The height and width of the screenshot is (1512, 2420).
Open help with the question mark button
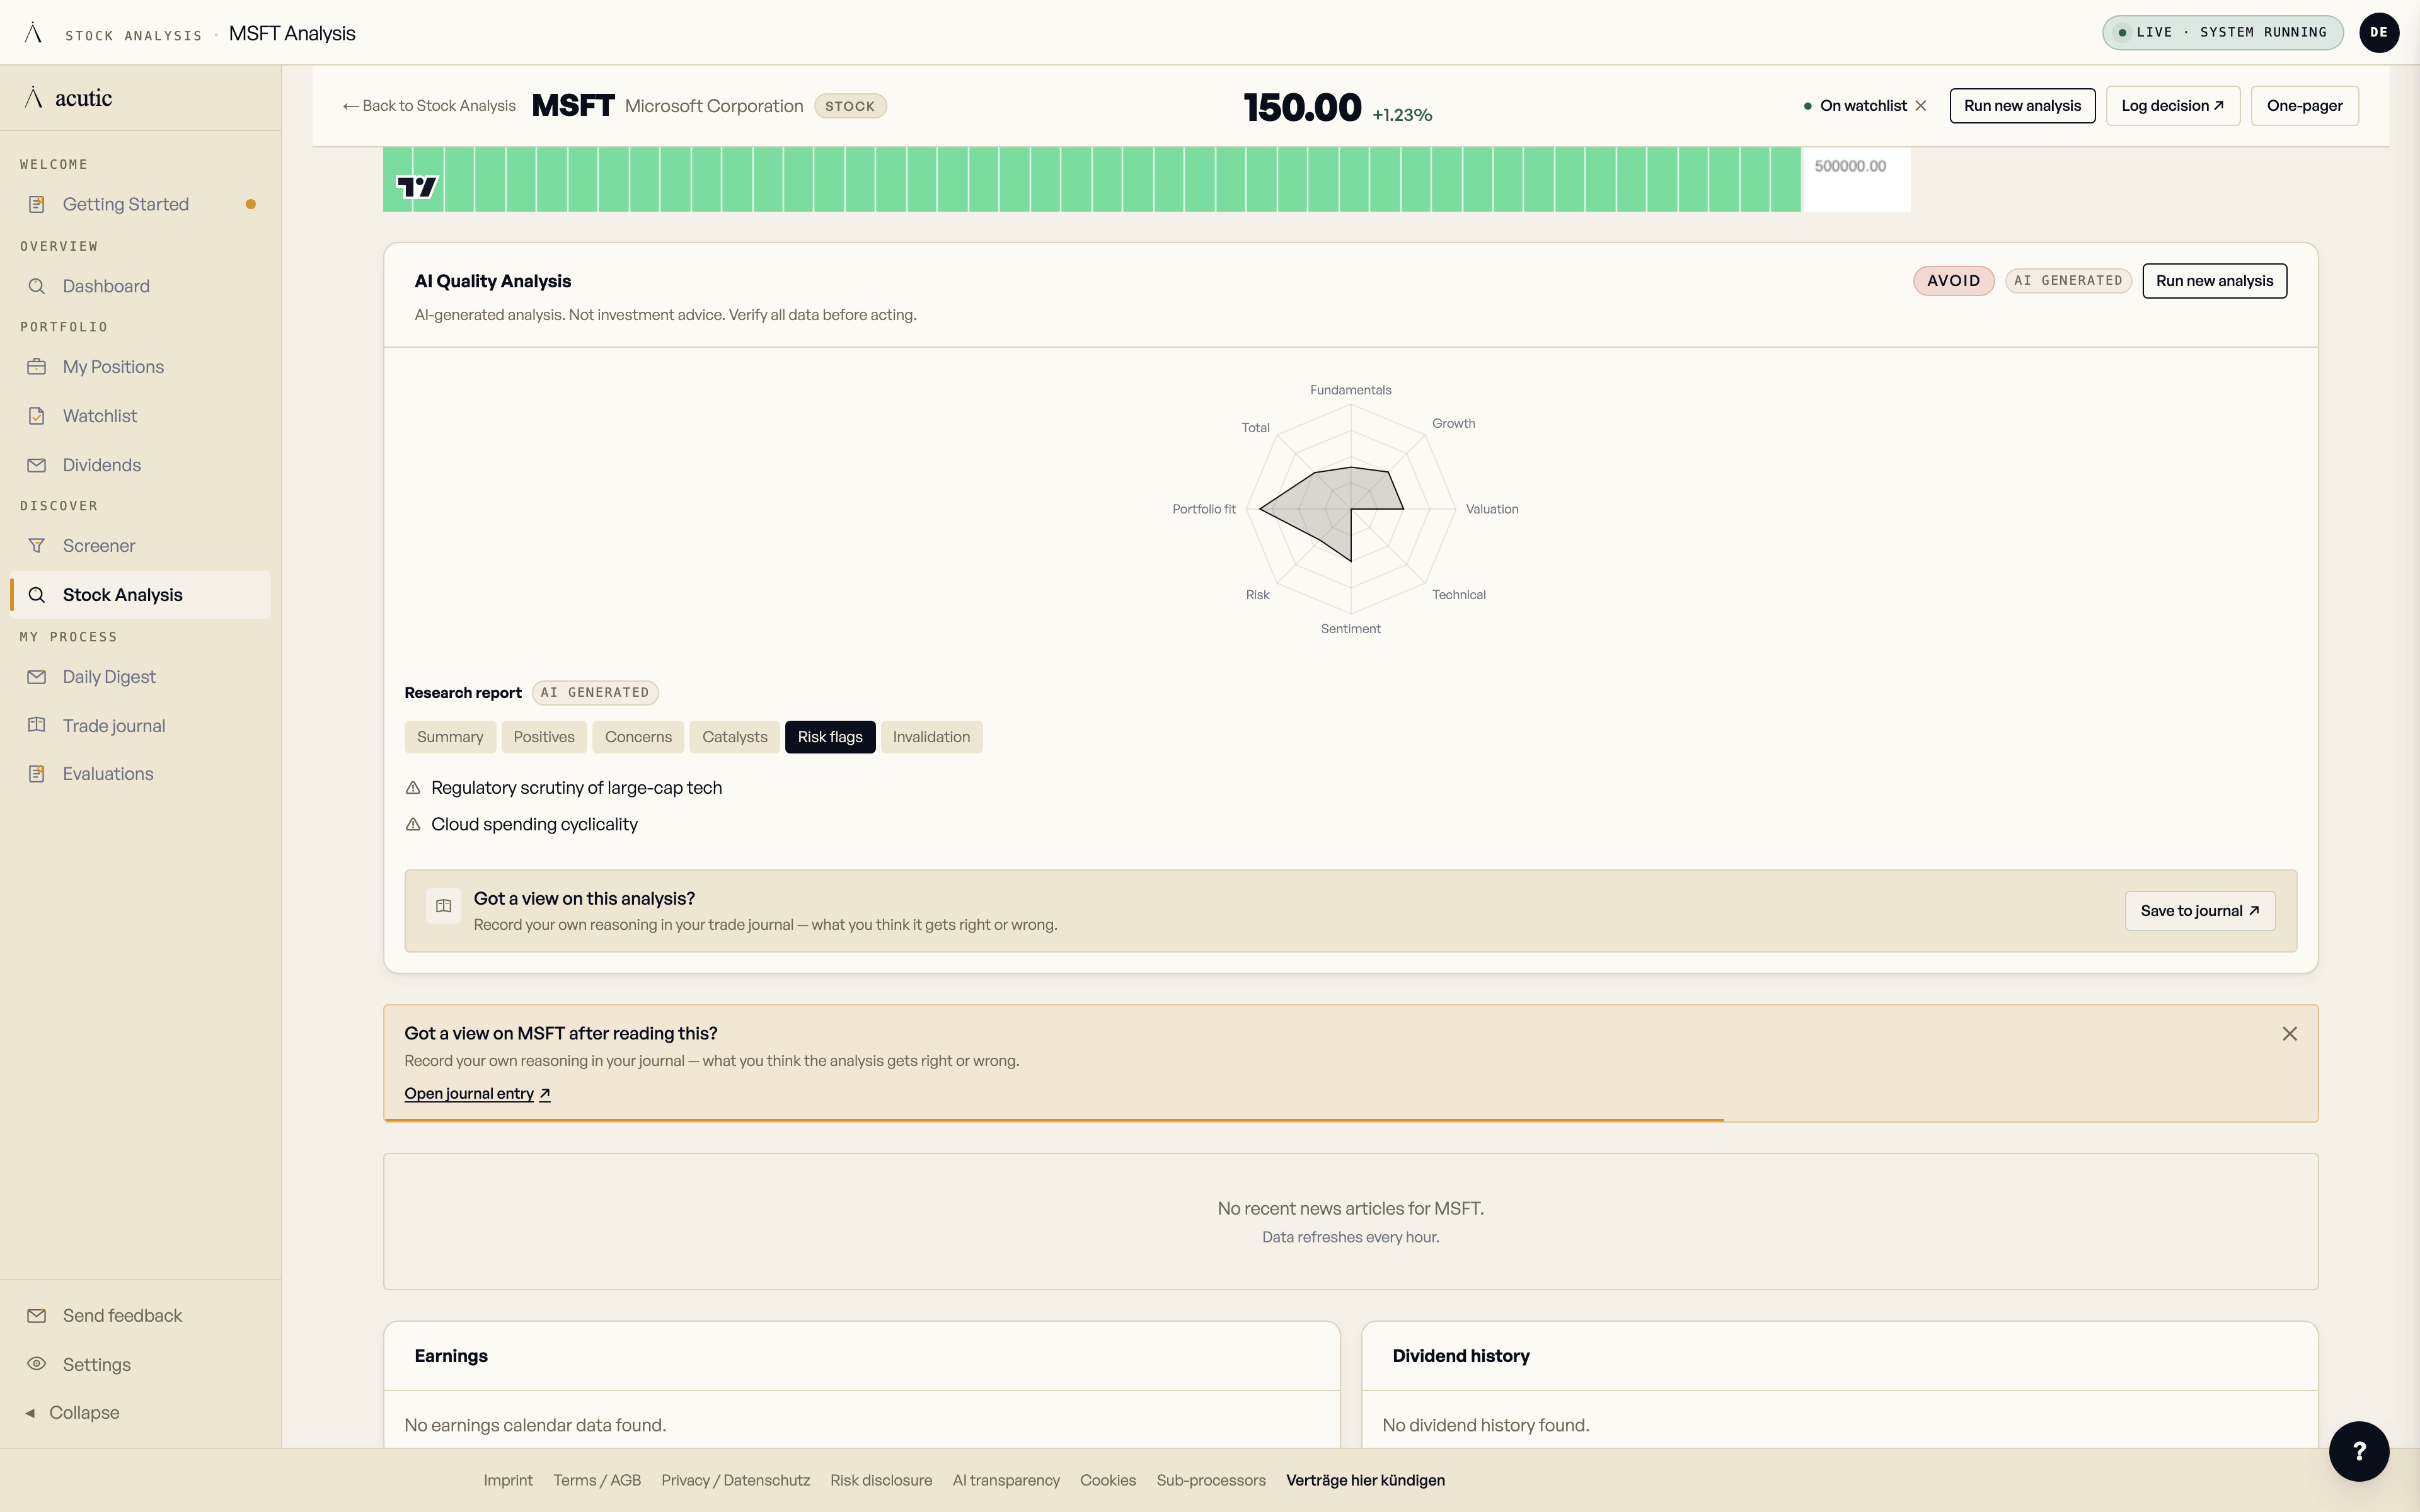click(2358, 1451)
